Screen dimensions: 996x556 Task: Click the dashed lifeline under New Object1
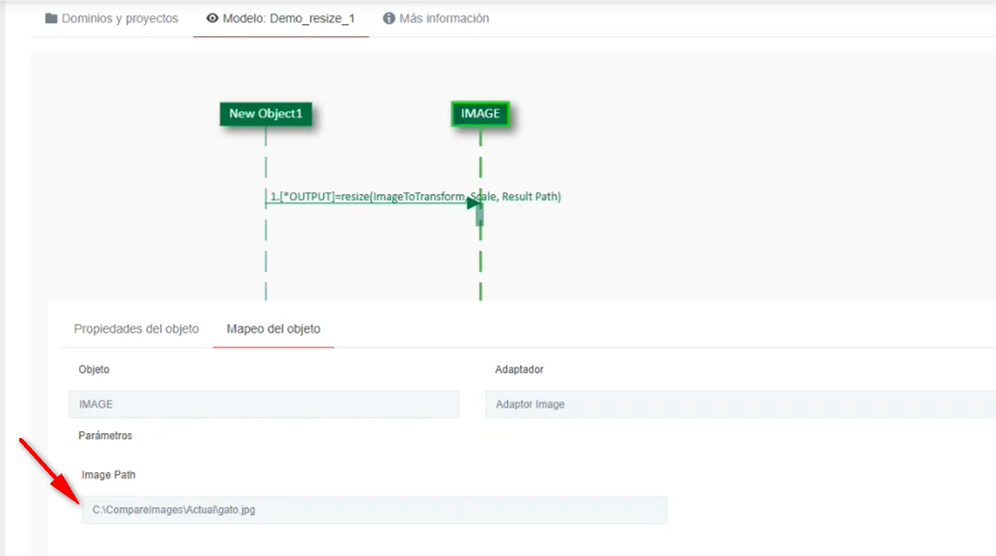[x=266, y=260]
